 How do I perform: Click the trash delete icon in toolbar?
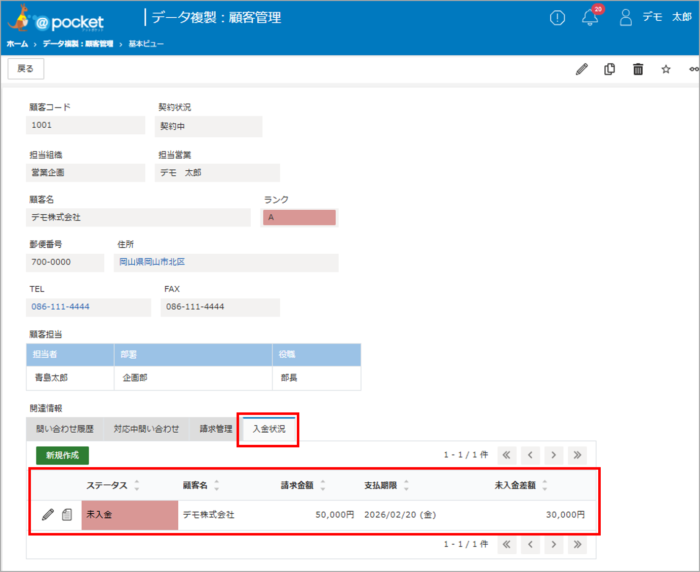click(x=638, y=69)
